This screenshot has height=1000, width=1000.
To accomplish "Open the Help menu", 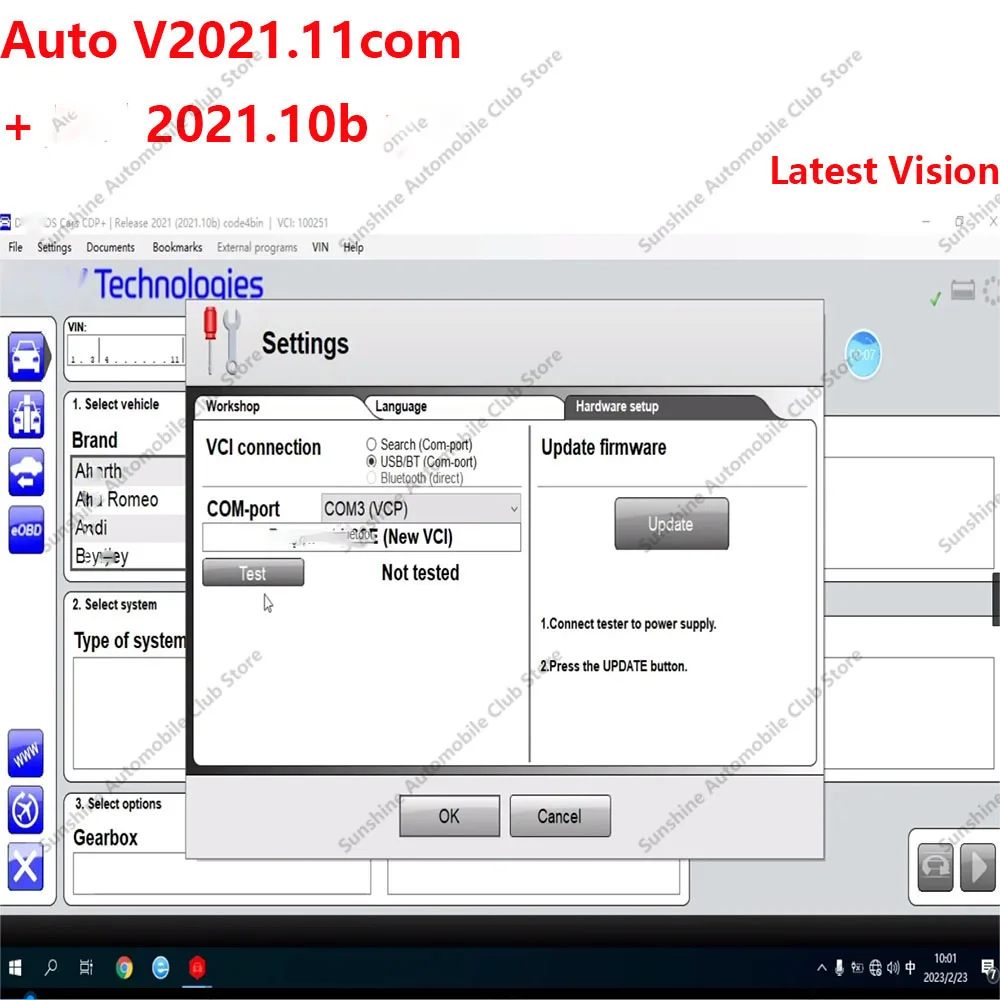I will point(353,247).
